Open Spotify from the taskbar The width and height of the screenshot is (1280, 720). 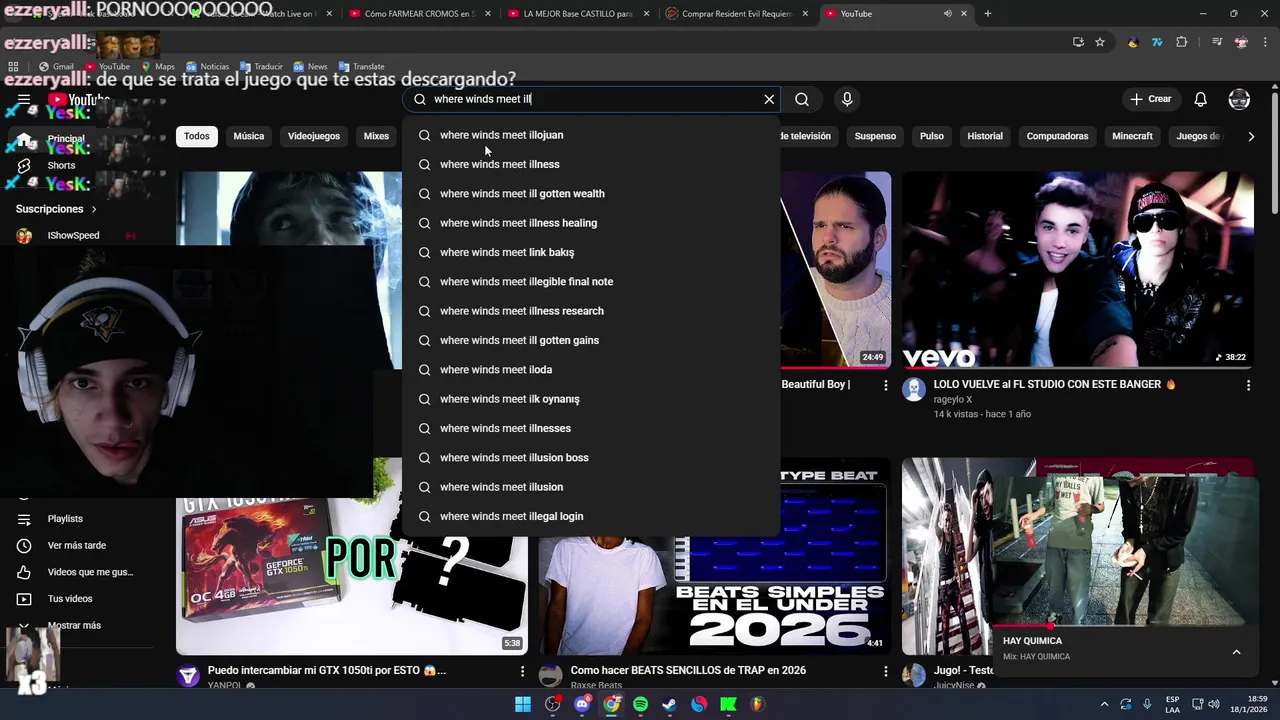[x=641, y=704]
